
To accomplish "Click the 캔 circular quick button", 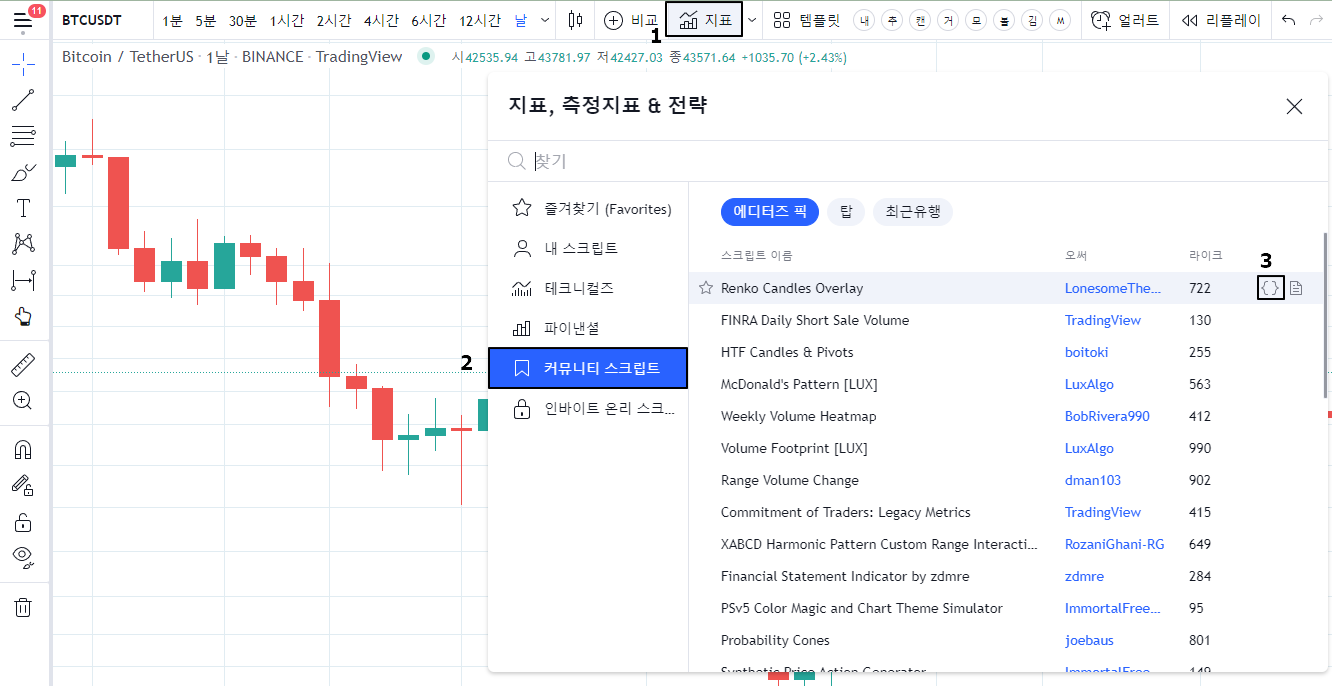I will 922,20.
